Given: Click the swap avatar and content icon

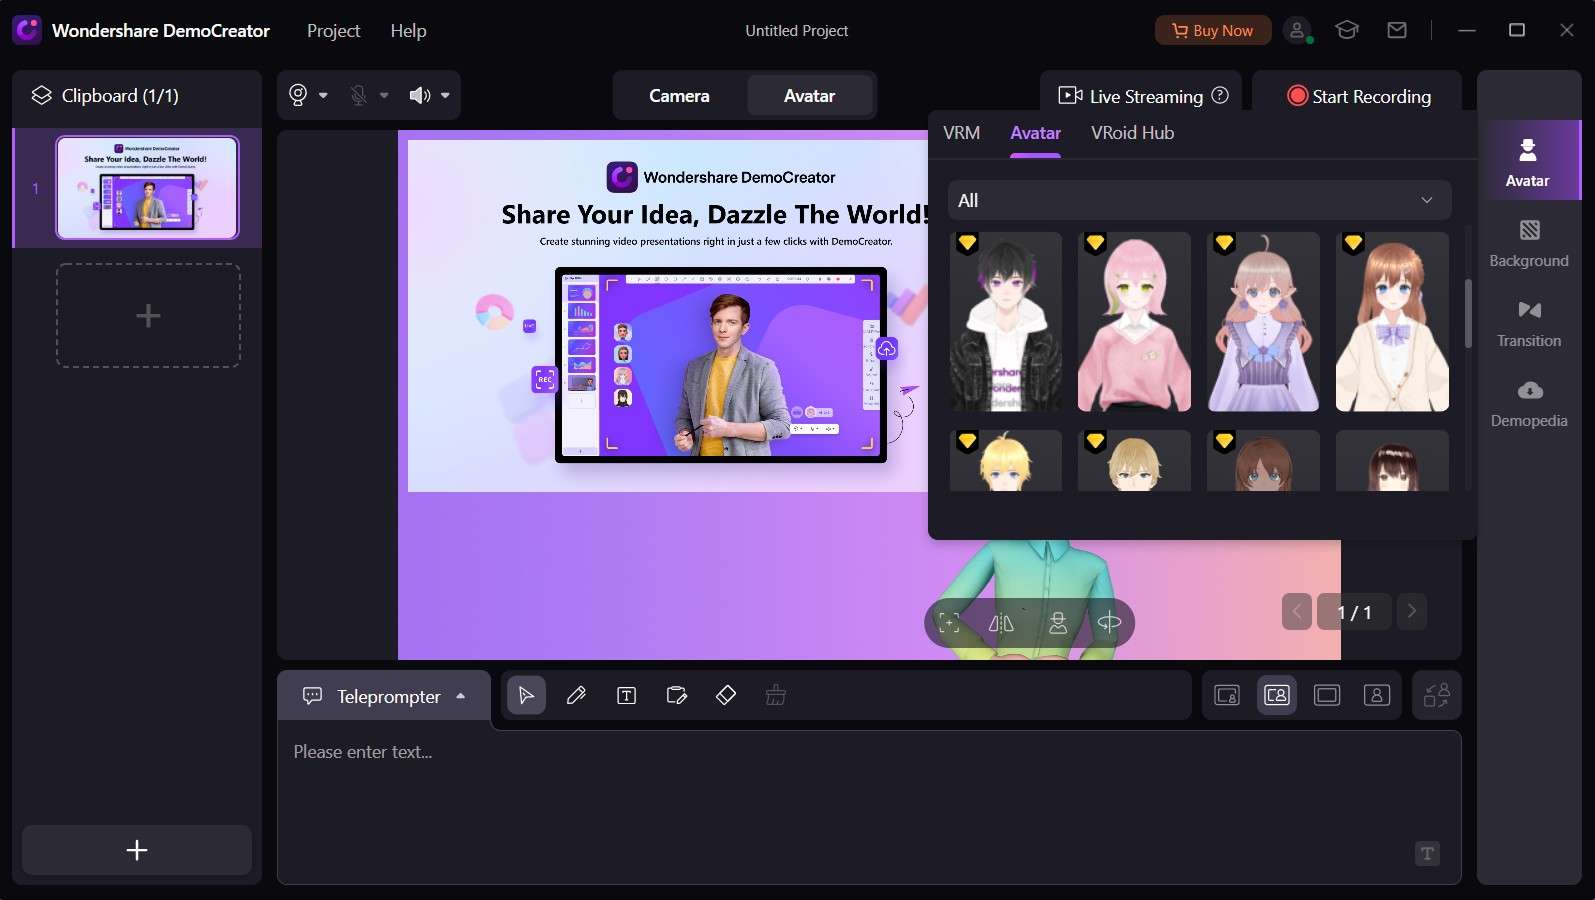Looking at the screenshot, I should [x=1437, y=695].
